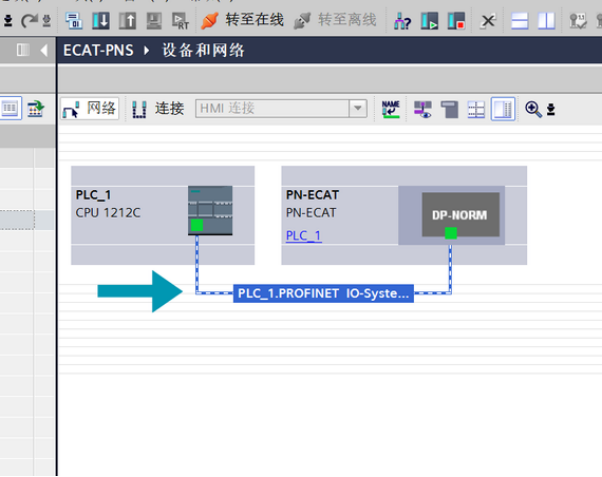Click the green PROFINET port on PLC_1

[x=197, y=225]
